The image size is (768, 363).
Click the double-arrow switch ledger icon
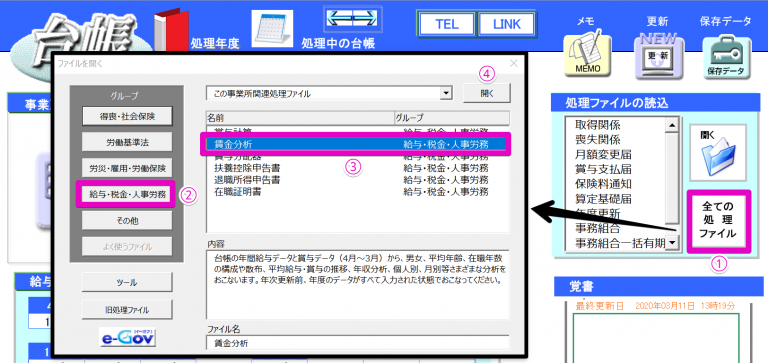(x=353, y=17)
